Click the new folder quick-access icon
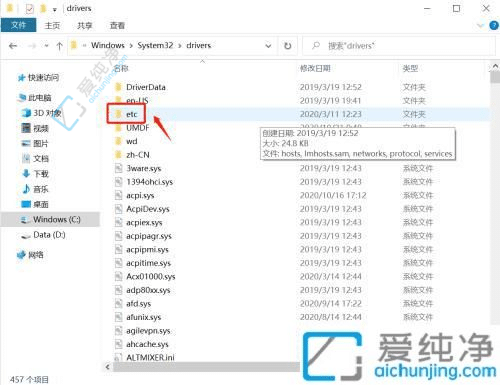Image resolution: width=500 pixels, height=385 pixels. pos(43,9)
